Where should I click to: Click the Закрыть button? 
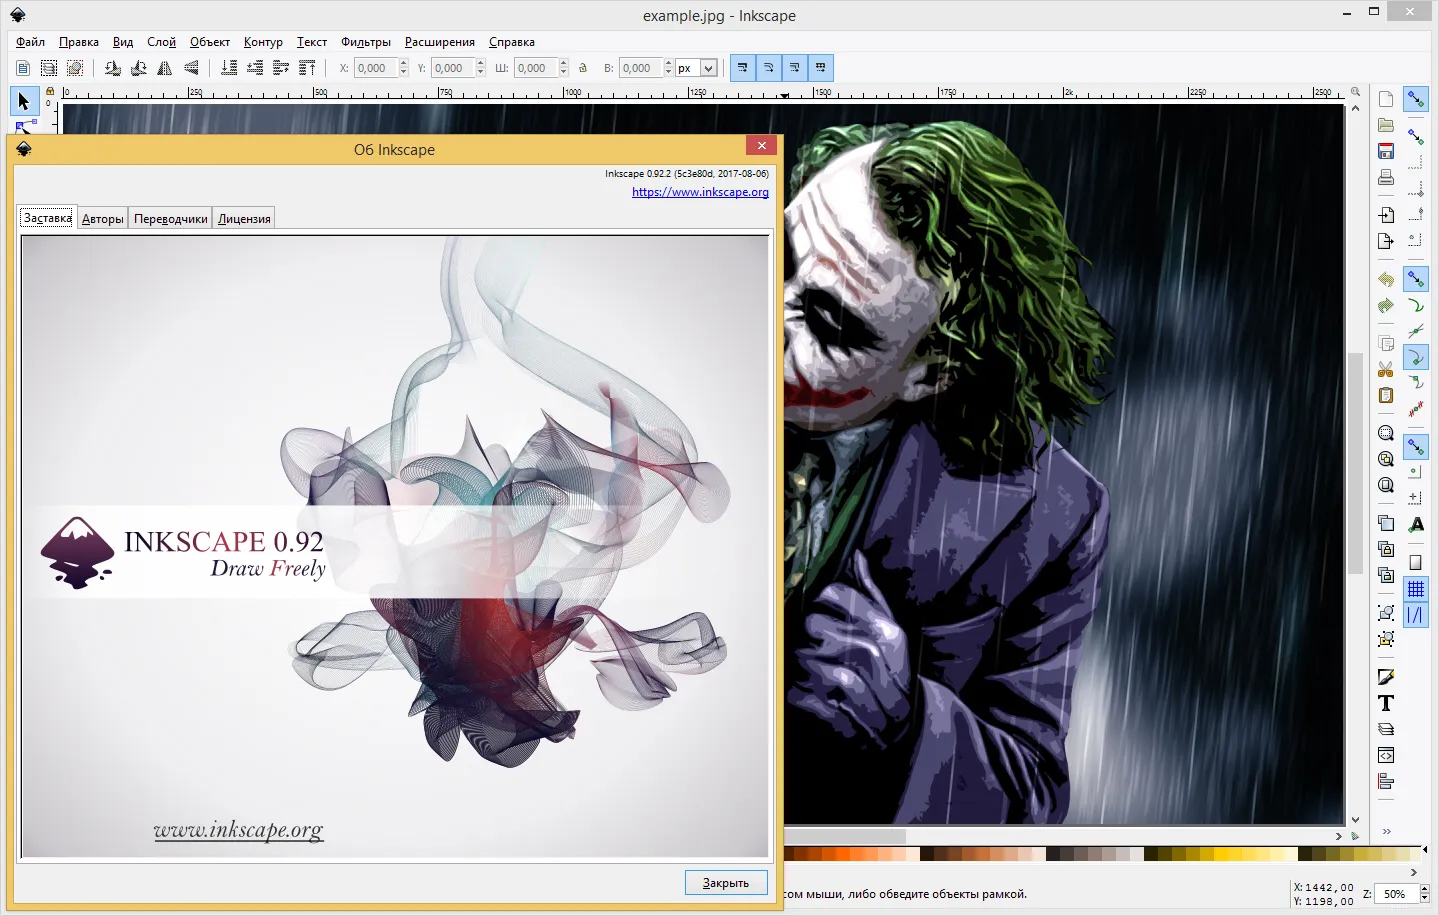click(x=726, y=883)
